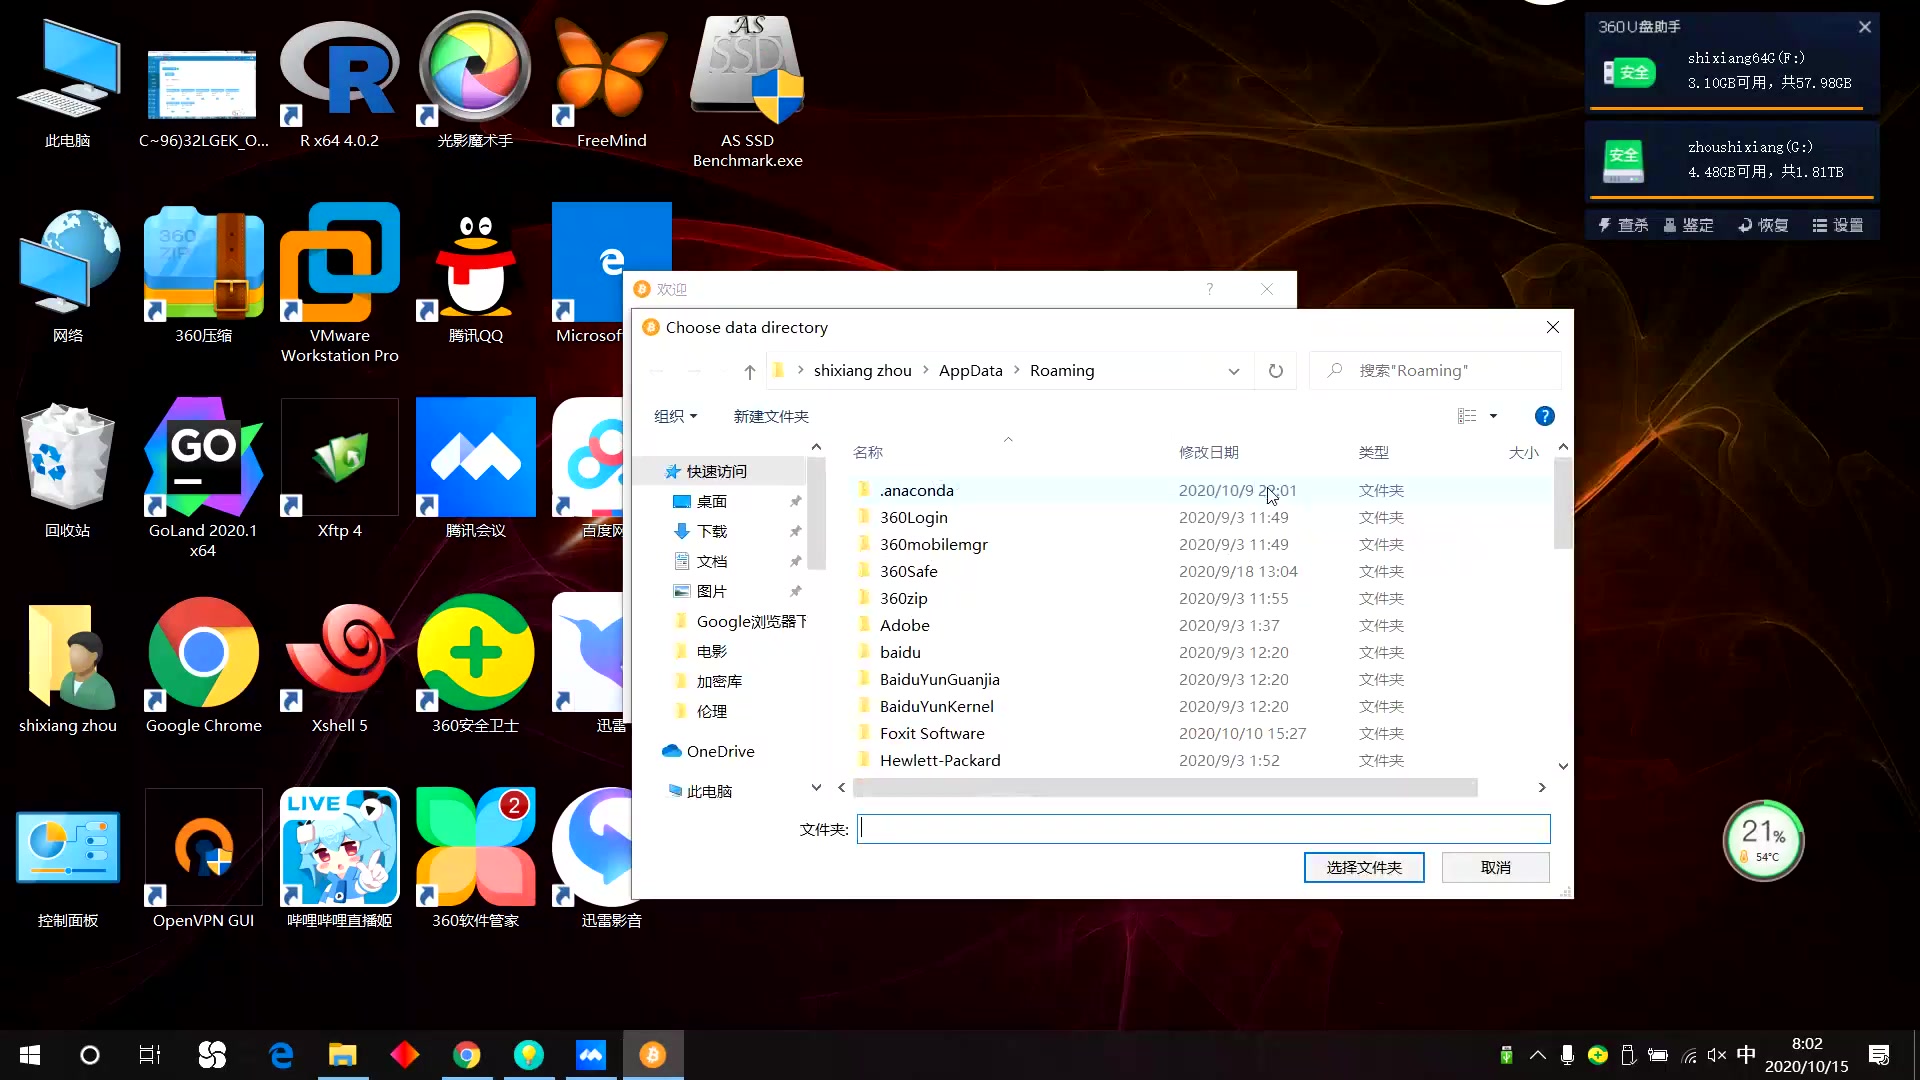Click 恢复 in the 360 U盘助手 panel
This screenshot has height=1080, width=1920.
tap(1763, 225)
